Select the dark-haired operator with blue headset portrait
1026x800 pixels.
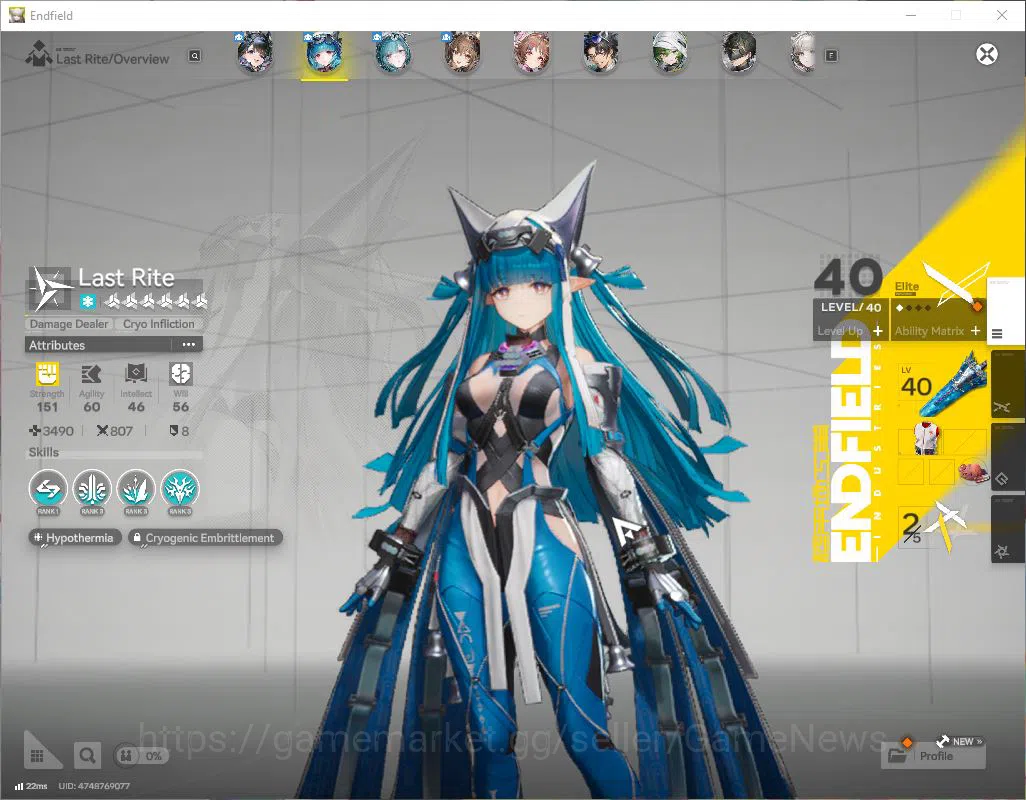click(x=601, y=53)
